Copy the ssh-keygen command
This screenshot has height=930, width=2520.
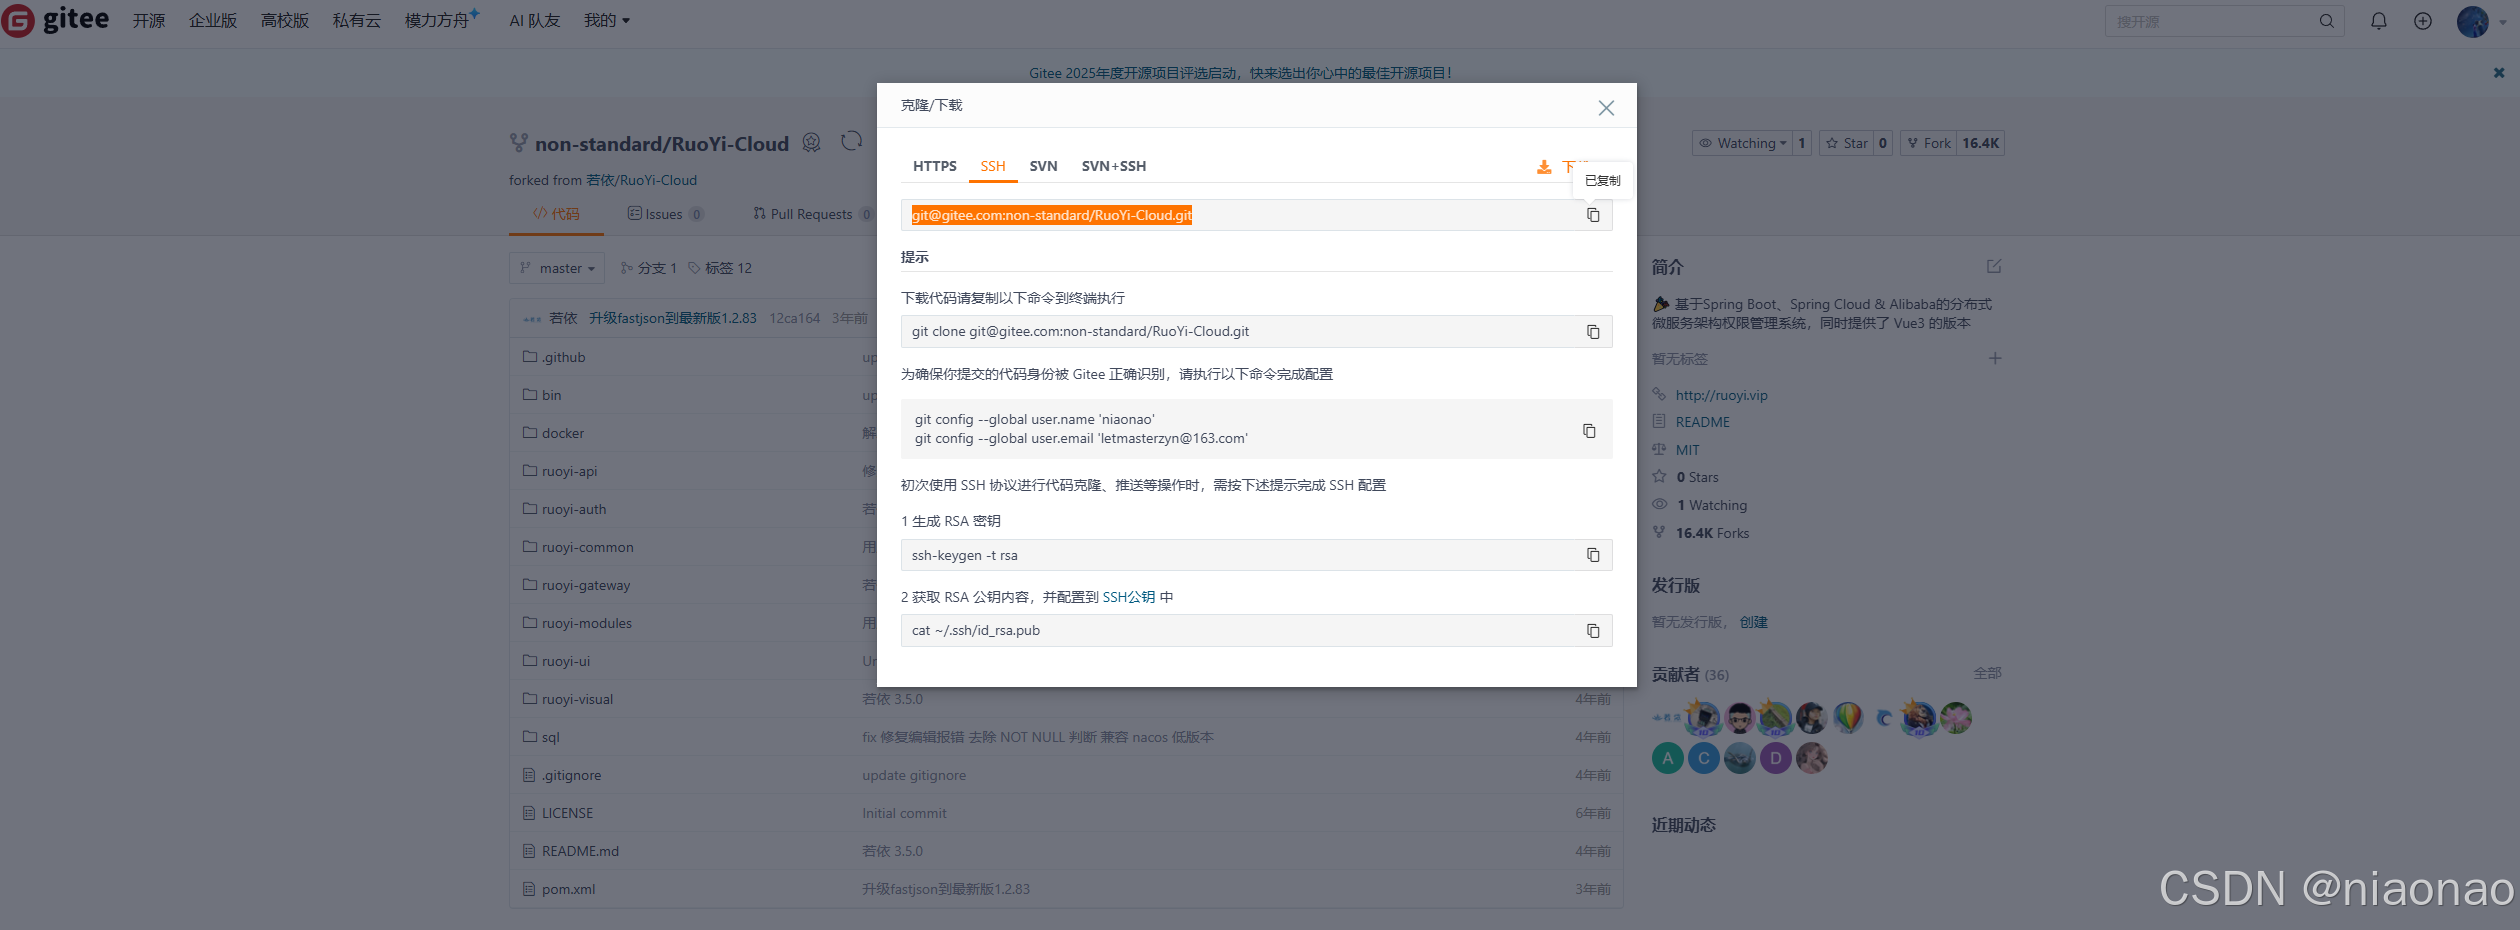1592,555
